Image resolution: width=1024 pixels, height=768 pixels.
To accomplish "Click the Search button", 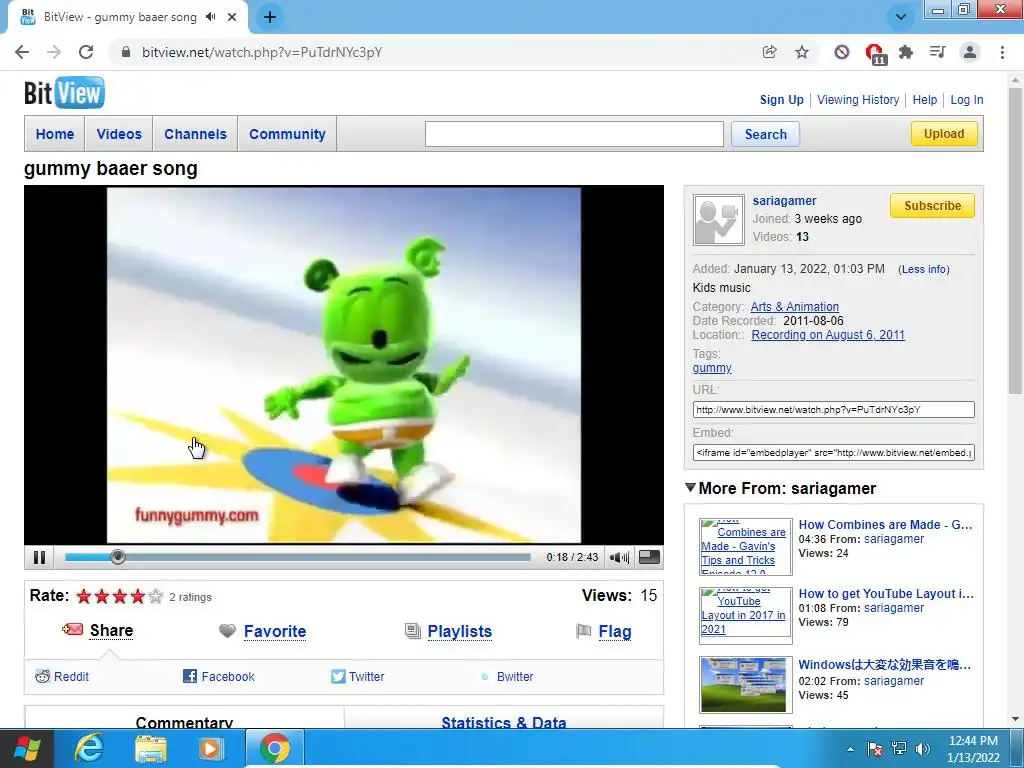I will [765, 134].
